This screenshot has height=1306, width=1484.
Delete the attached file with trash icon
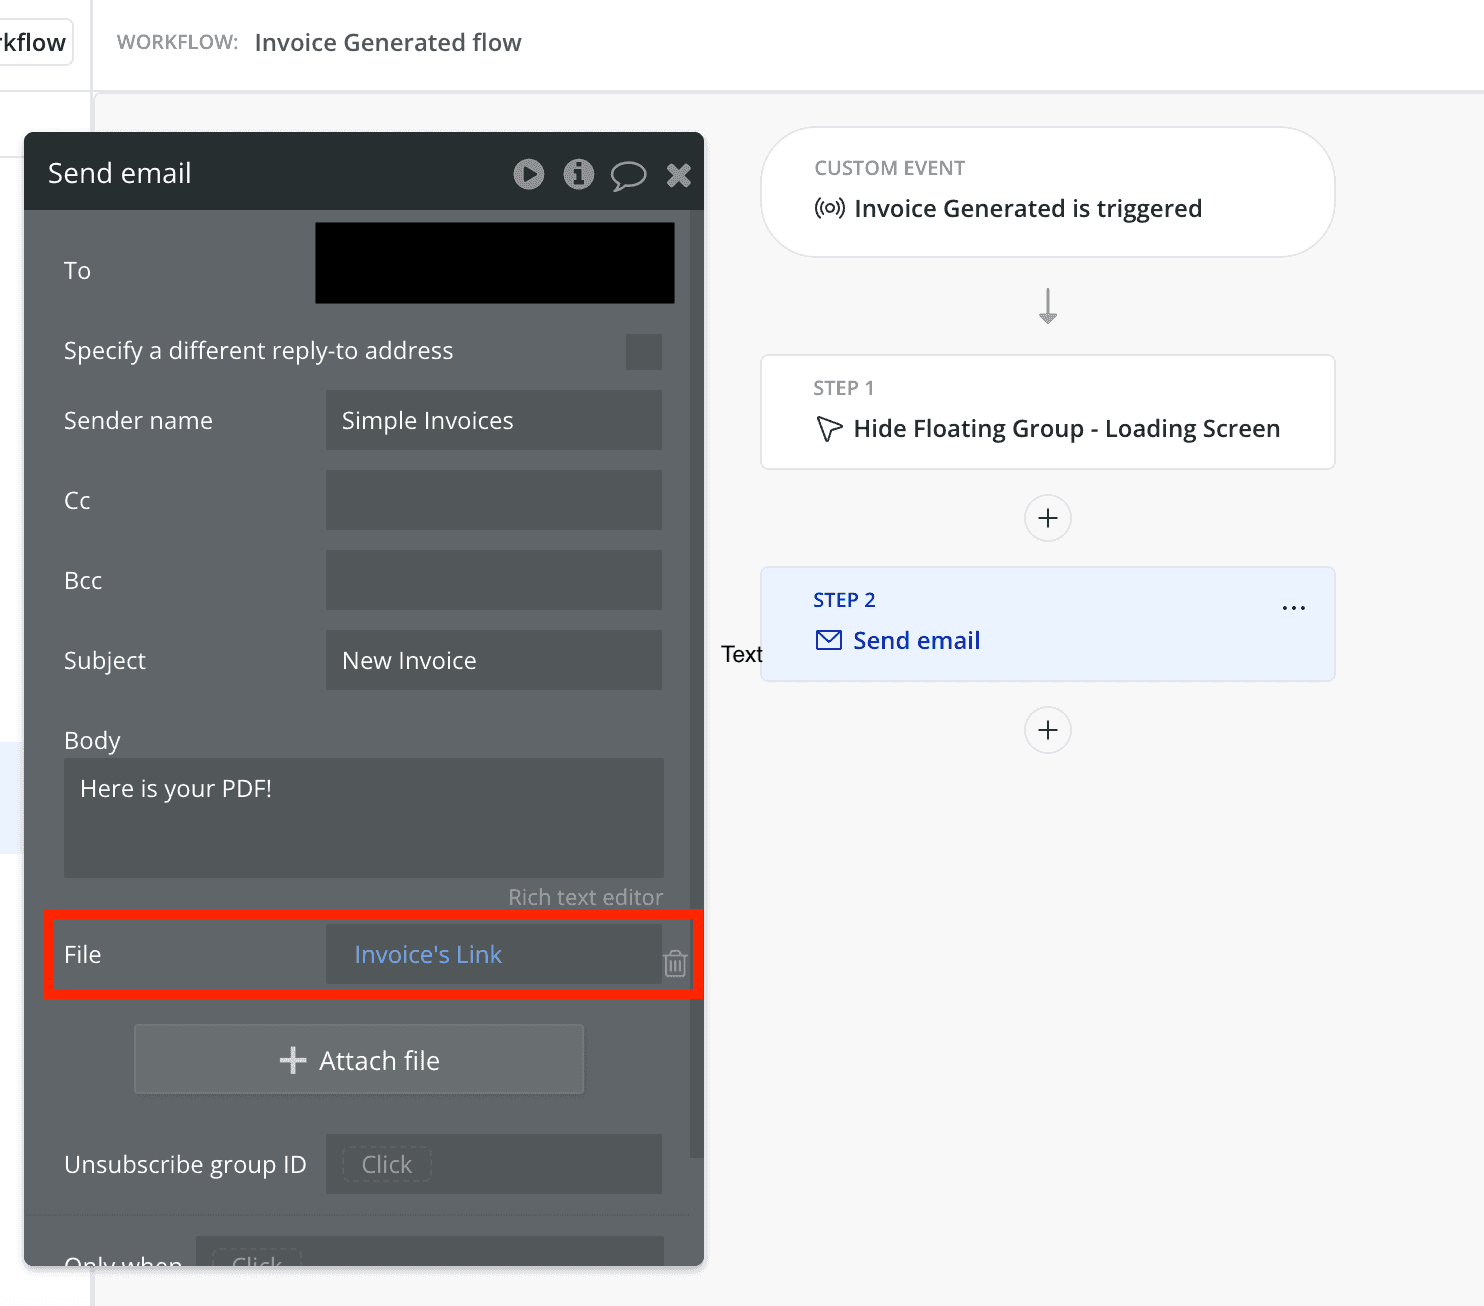[x=675, y=964]
